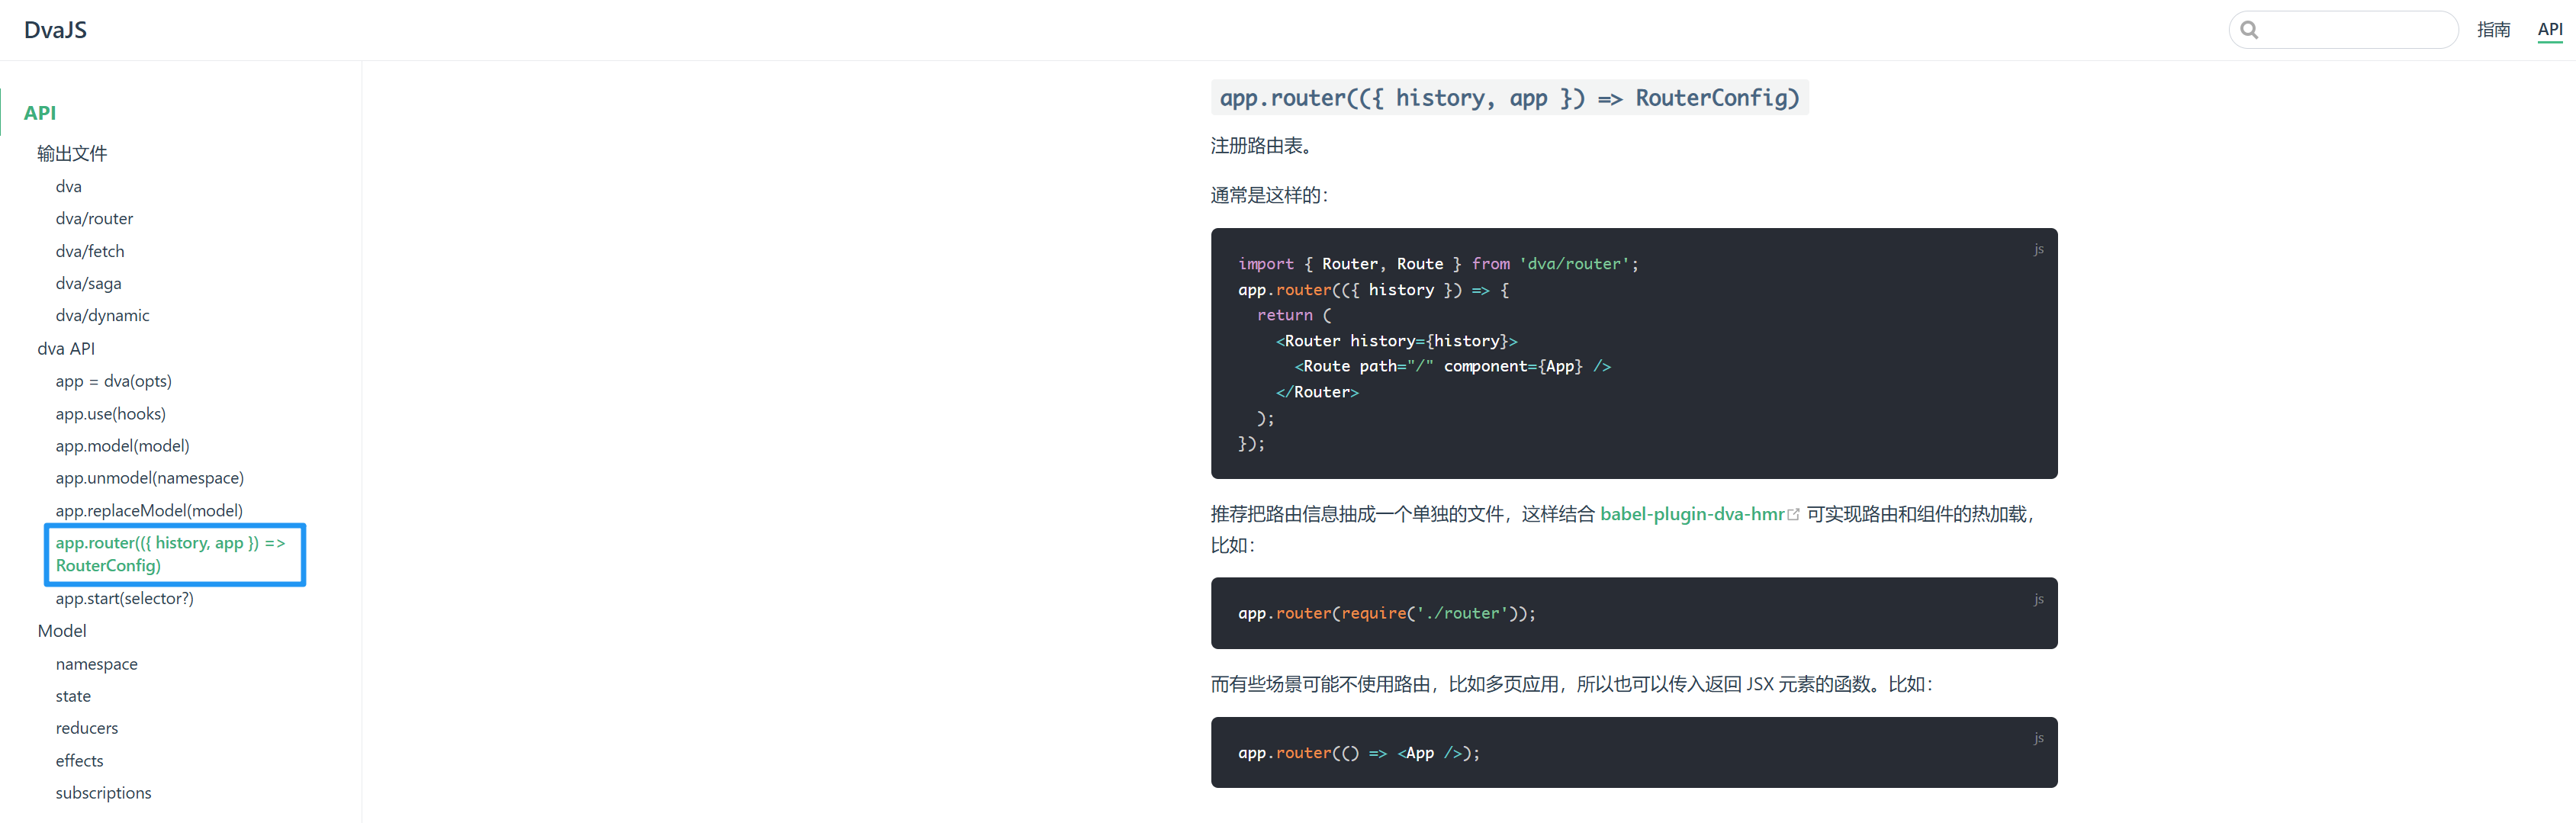Click the app.router(() => <App />) code line
The height and width of the screenshot is (823, 2576).
1358,753
